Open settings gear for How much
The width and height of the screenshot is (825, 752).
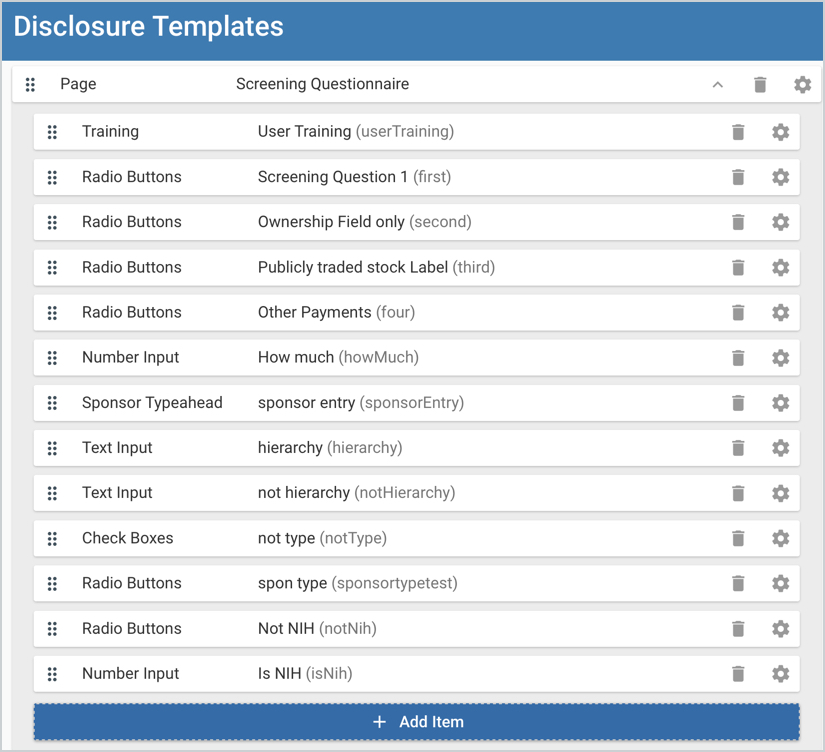pyautogui.click(x=780, y=358)
